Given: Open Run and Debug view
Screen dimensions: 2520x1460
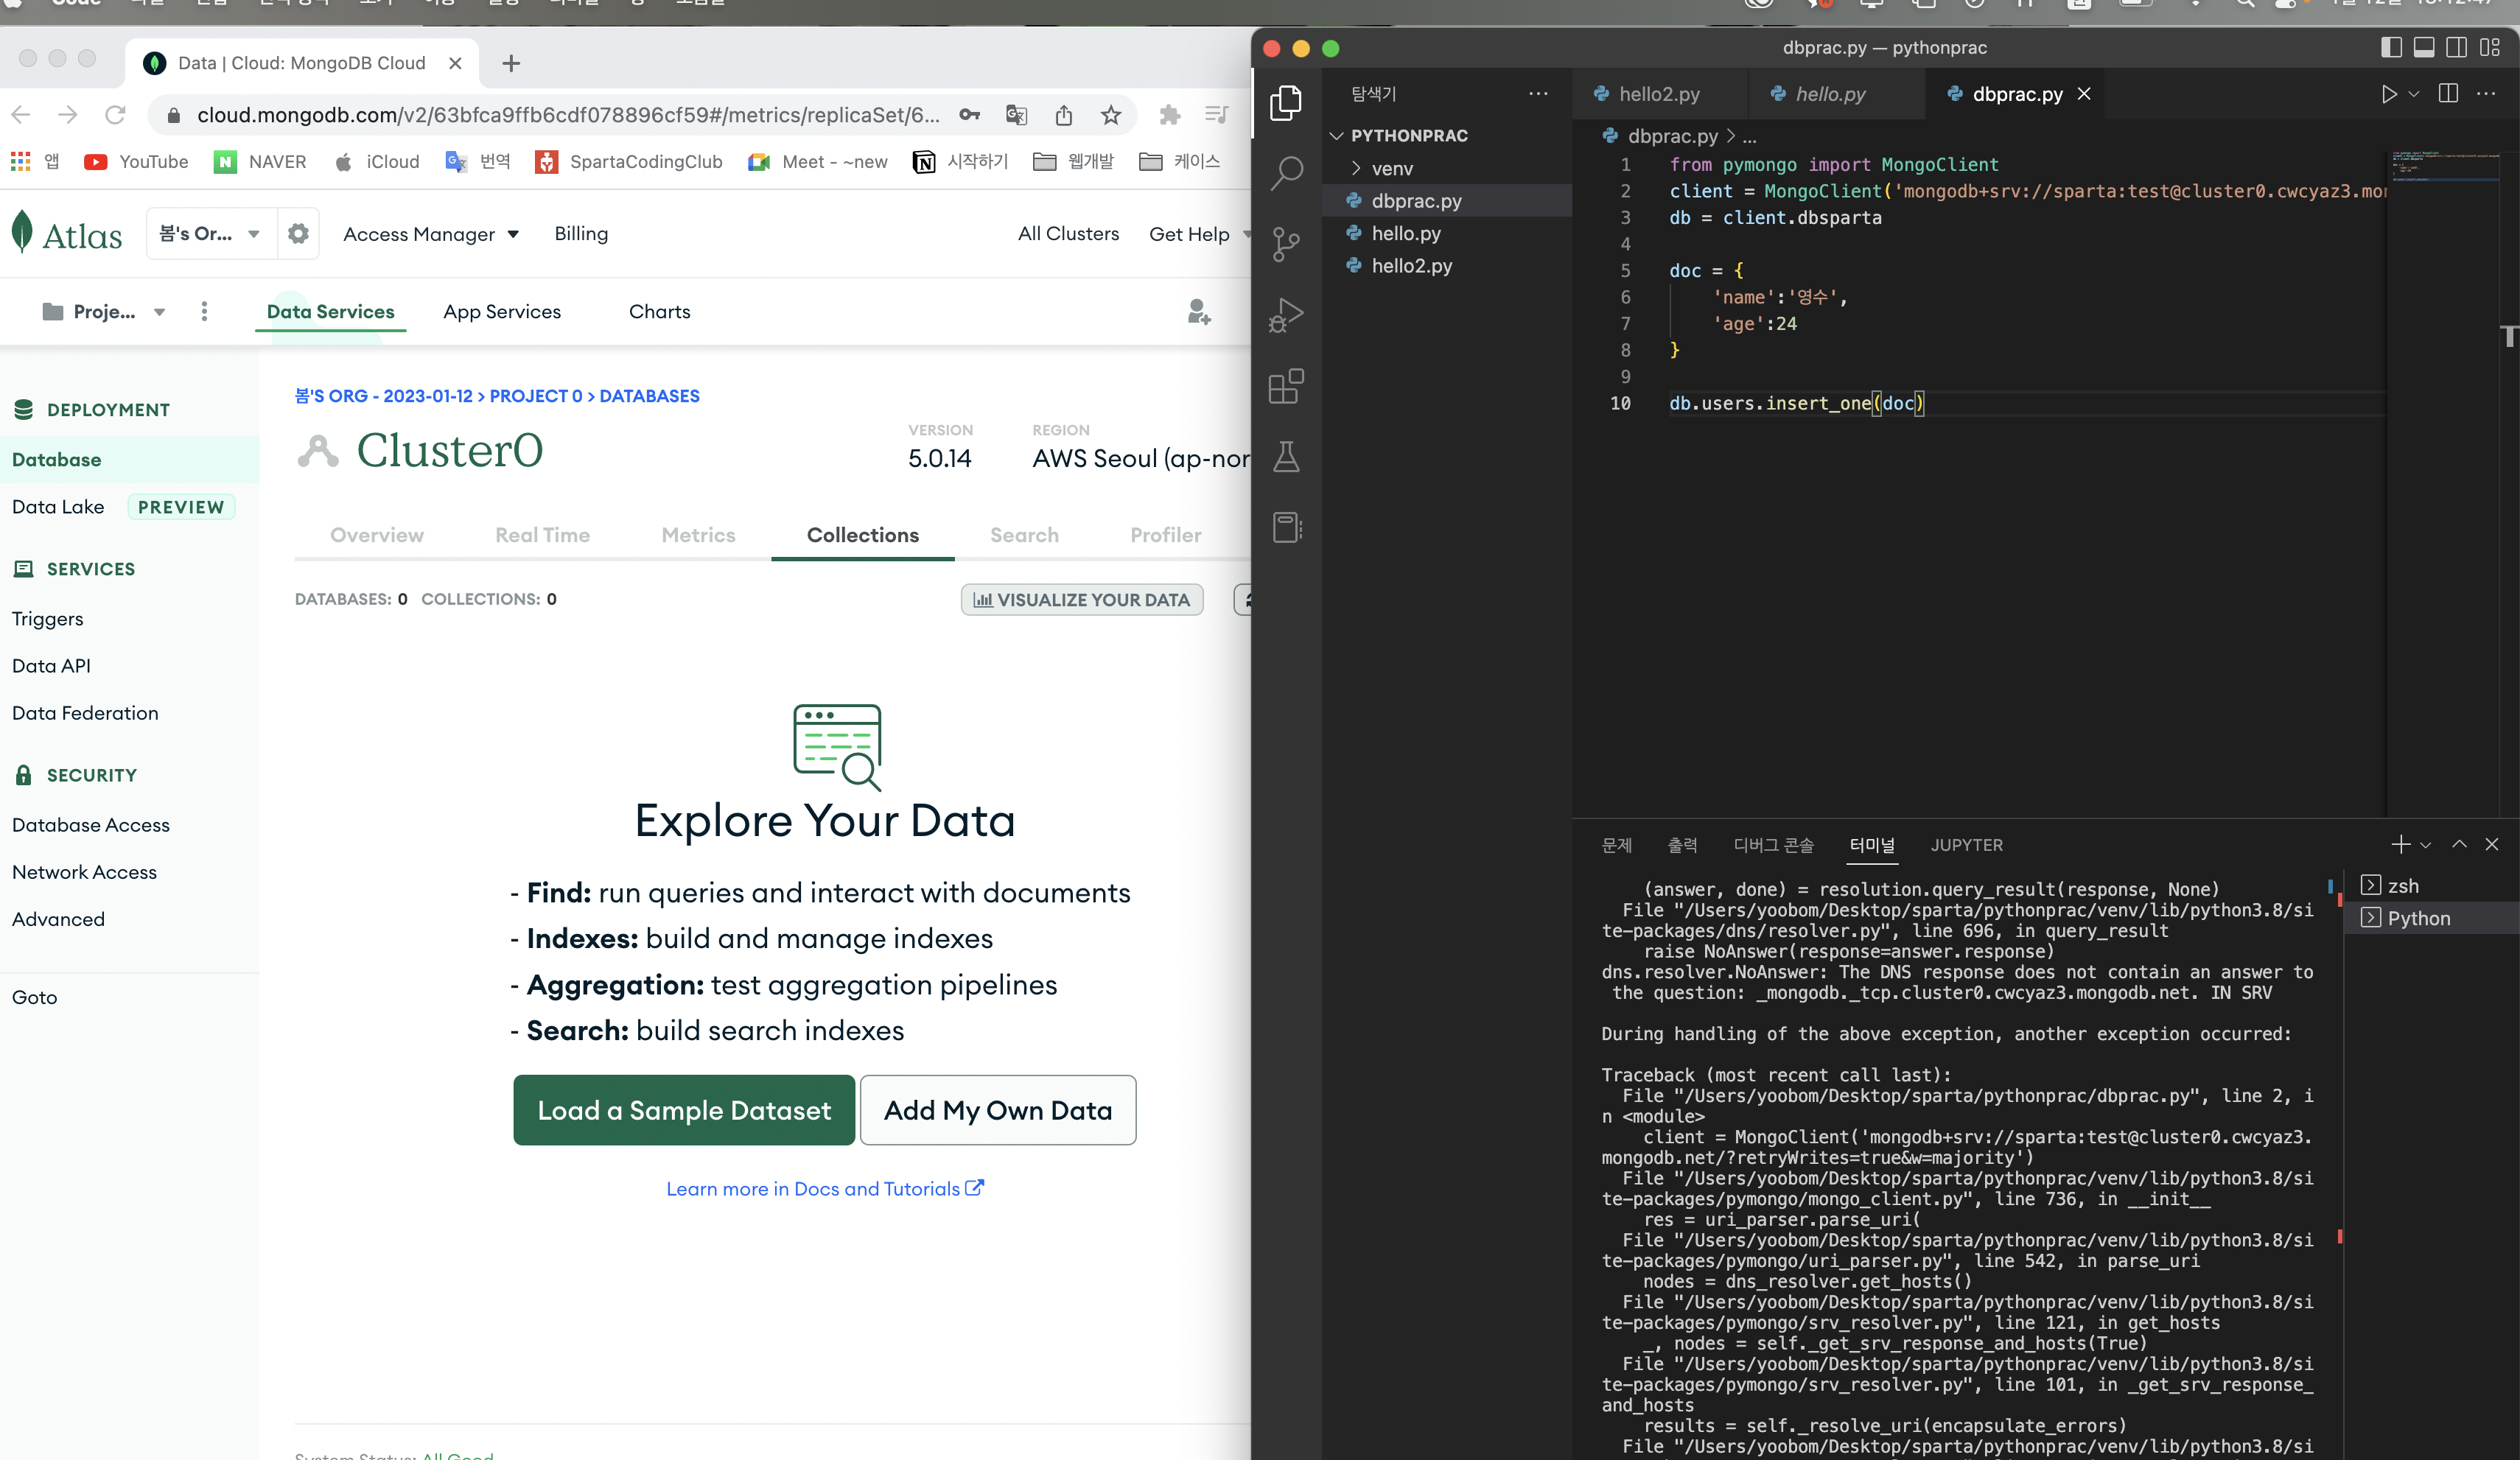Looking at the screenshot, I should pos(1286,315).
